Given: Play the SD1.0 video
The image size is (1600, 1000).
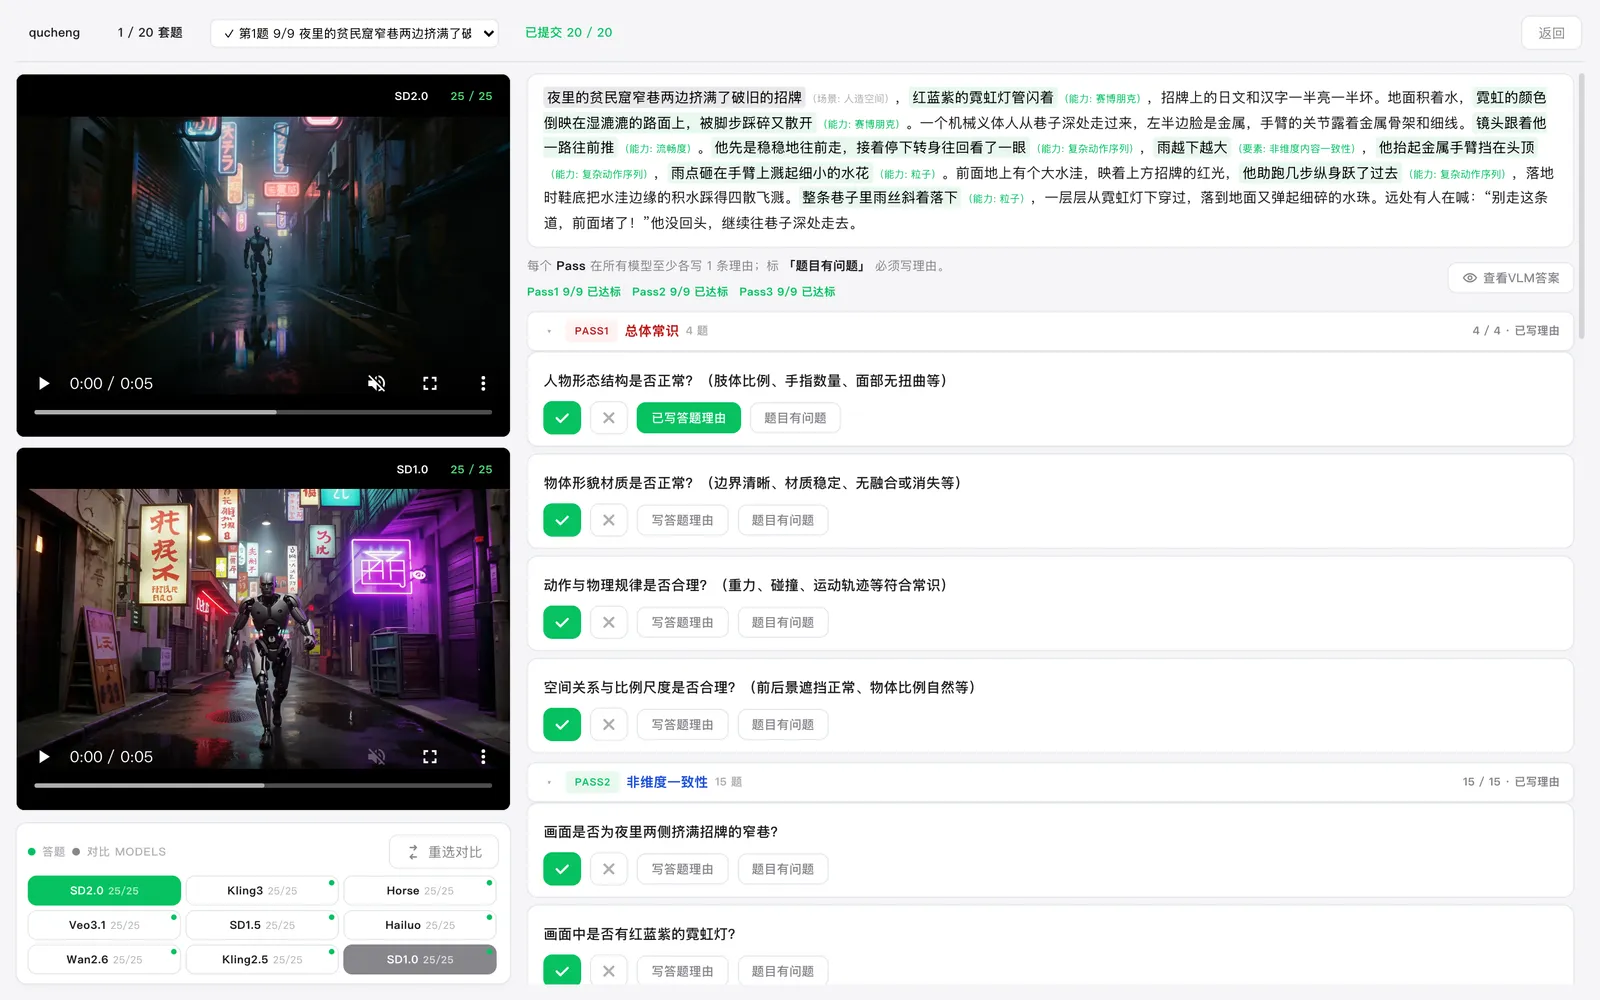Looking at the screenshot, I should [x=44, y=757].
